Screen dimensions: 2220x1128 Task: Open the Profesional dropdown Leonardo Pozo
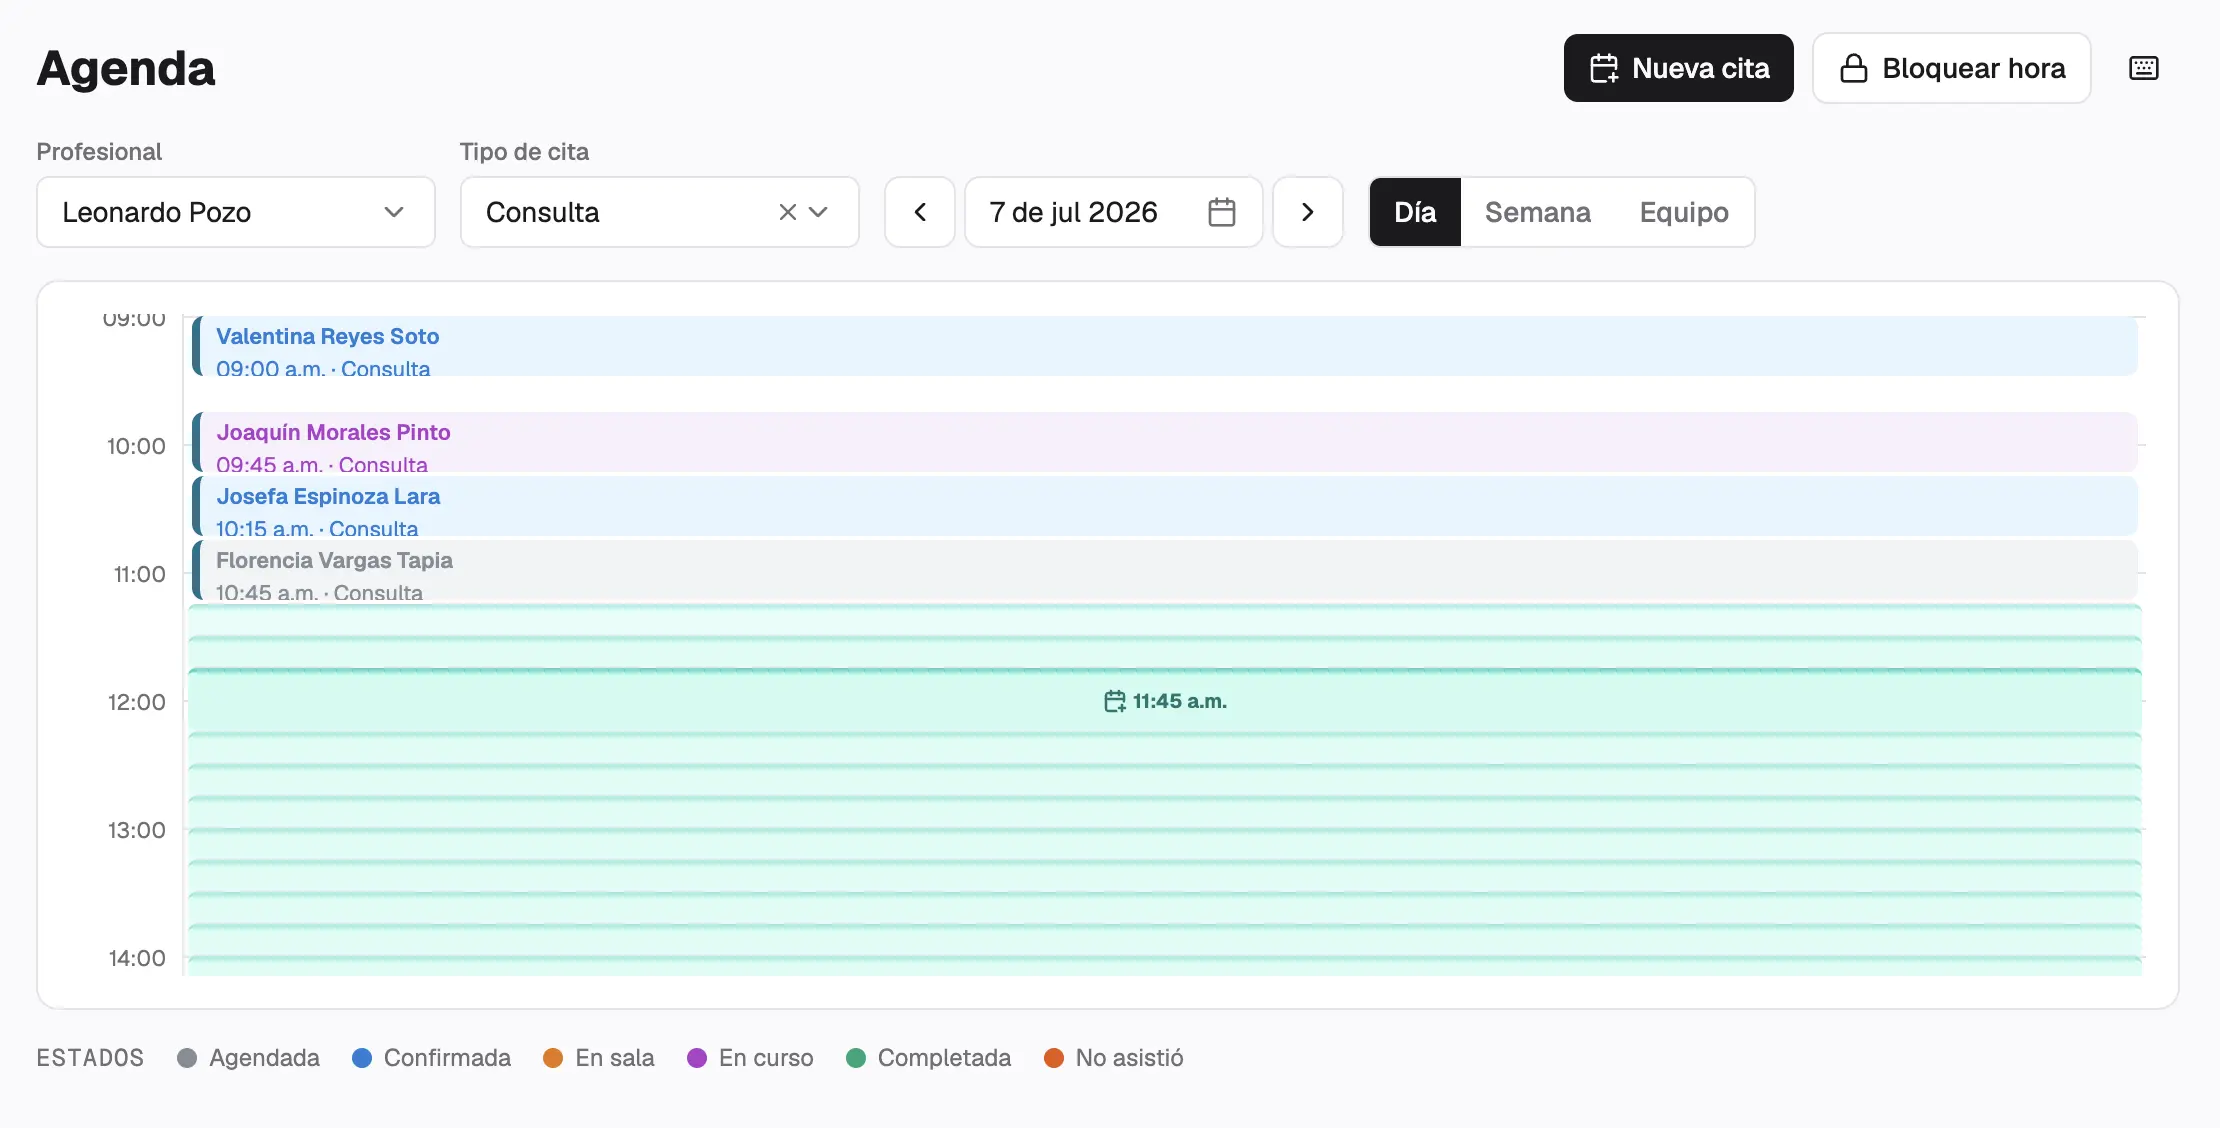pos(236,212)
